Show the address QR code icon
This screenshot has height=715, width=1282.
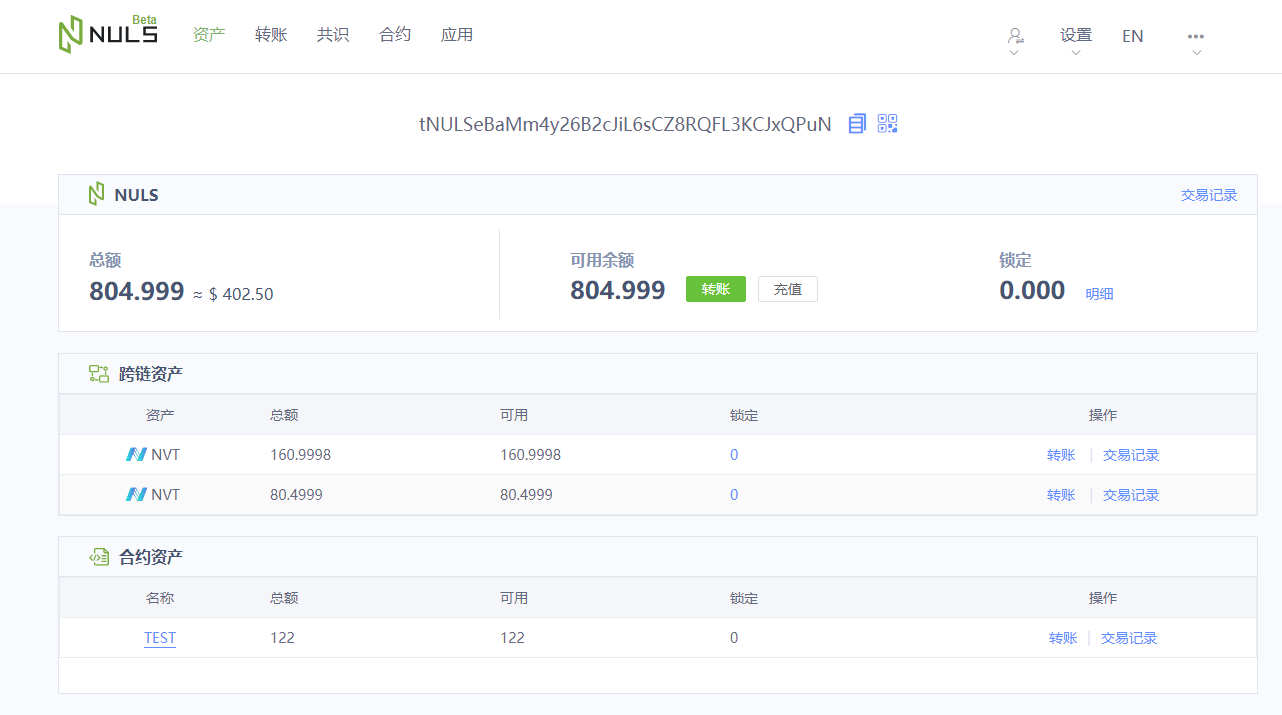coord(888,124)
